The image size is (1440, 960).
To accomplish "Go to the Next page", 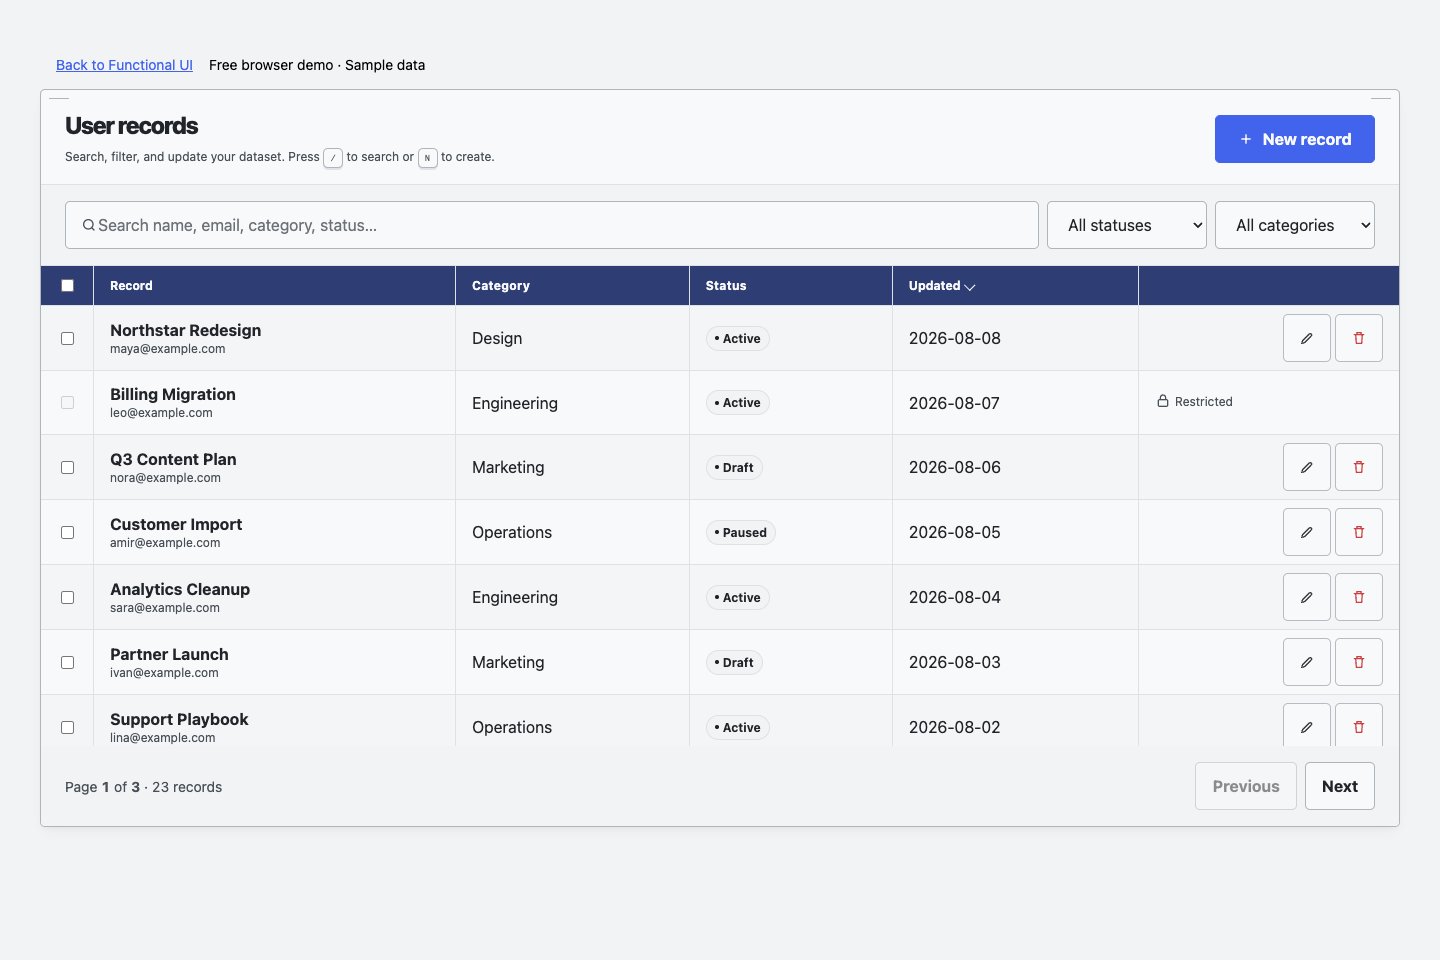I will [1340, 786].
